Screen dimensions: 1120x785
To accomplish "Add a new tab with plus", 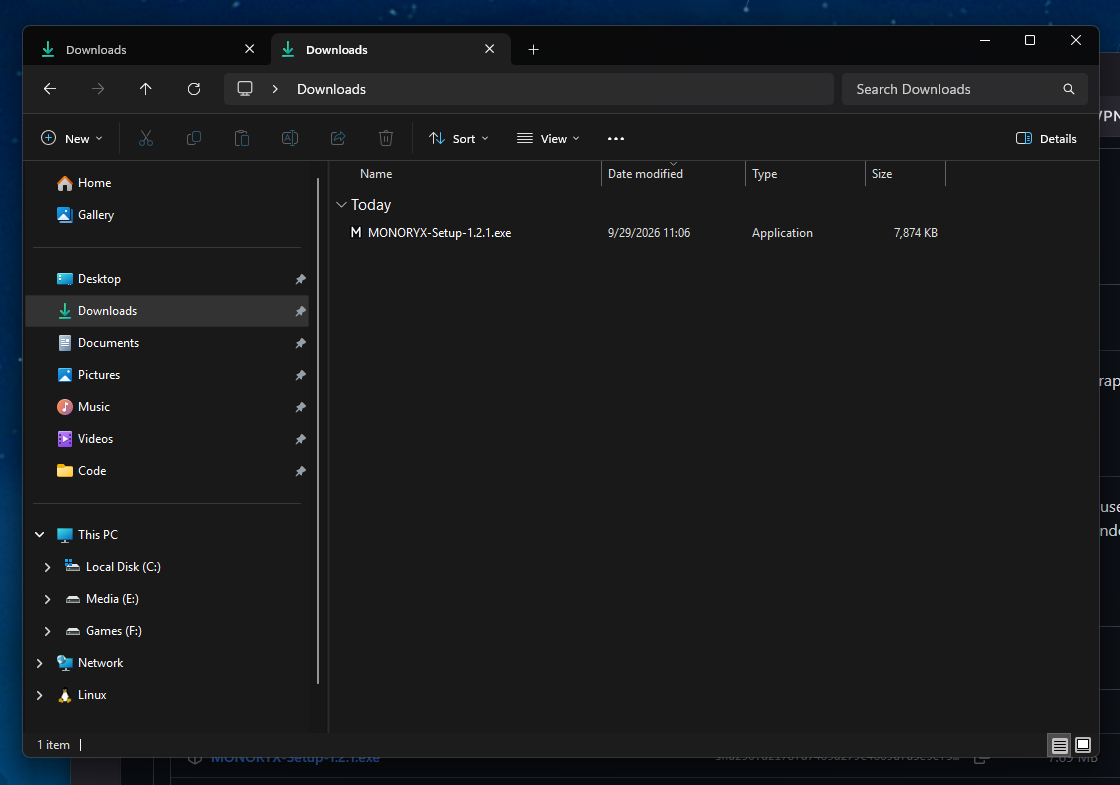I will [x=534, y=49].
